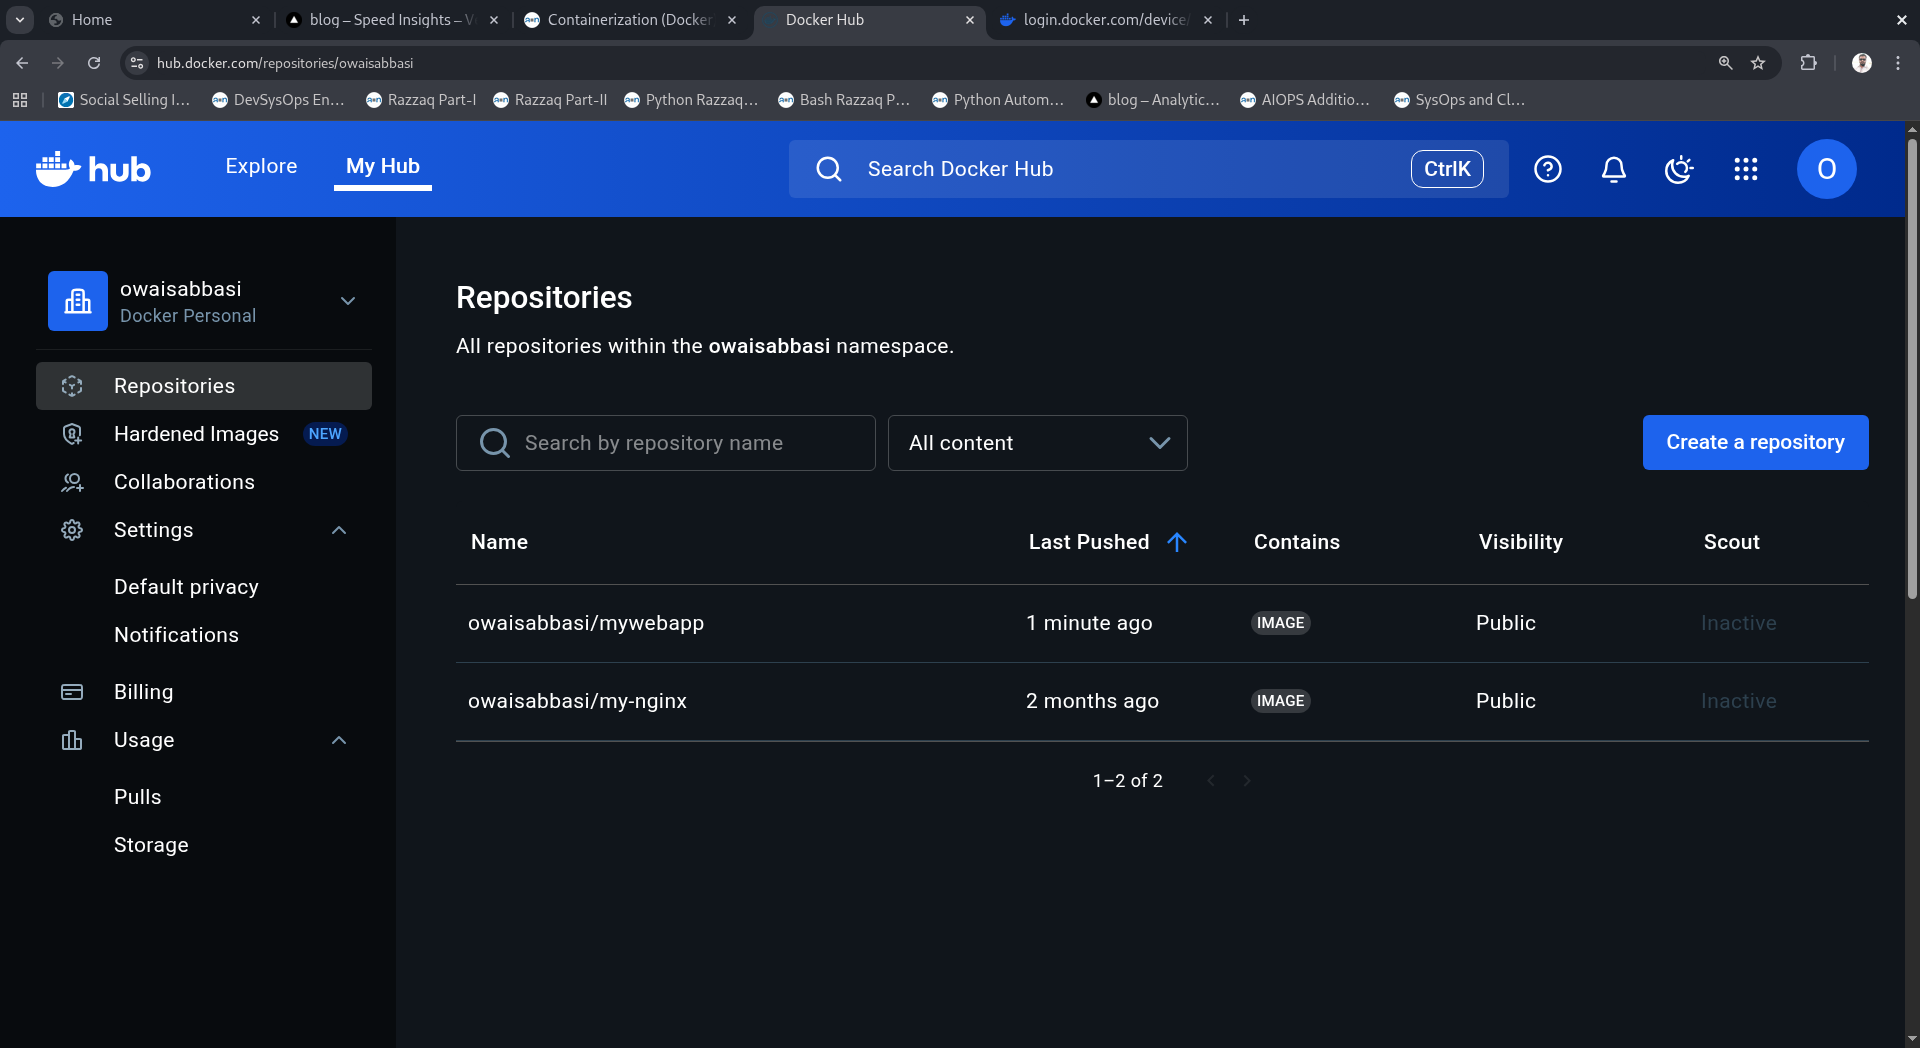The height and width of the screenshot is (1048, 1920).
Task: Collapse the Usage section
Action: coord(338,740)
